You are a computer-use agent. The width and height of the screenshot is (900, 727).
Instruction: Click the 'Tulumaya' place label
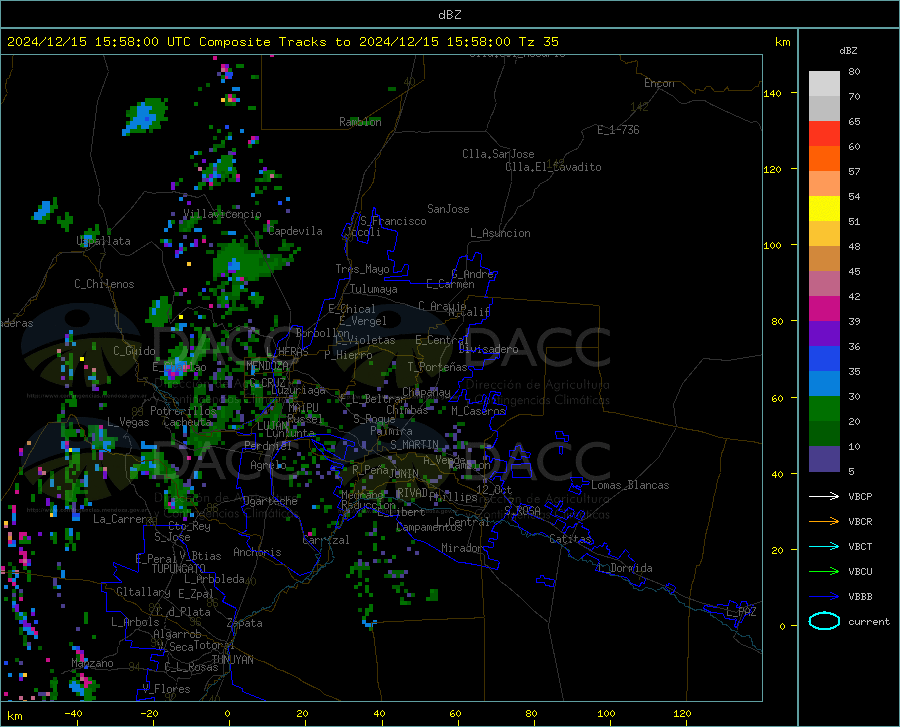(x=374, y=290)
